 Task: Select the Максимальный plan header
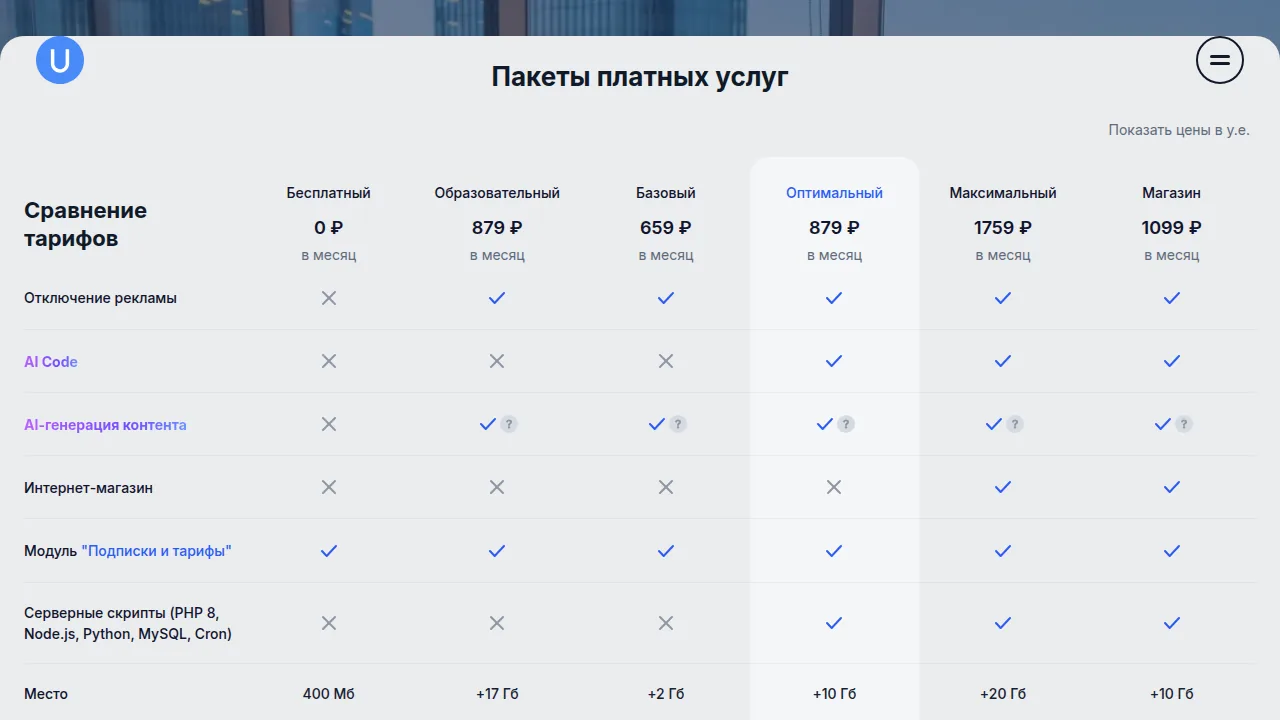click(1003, 193)
